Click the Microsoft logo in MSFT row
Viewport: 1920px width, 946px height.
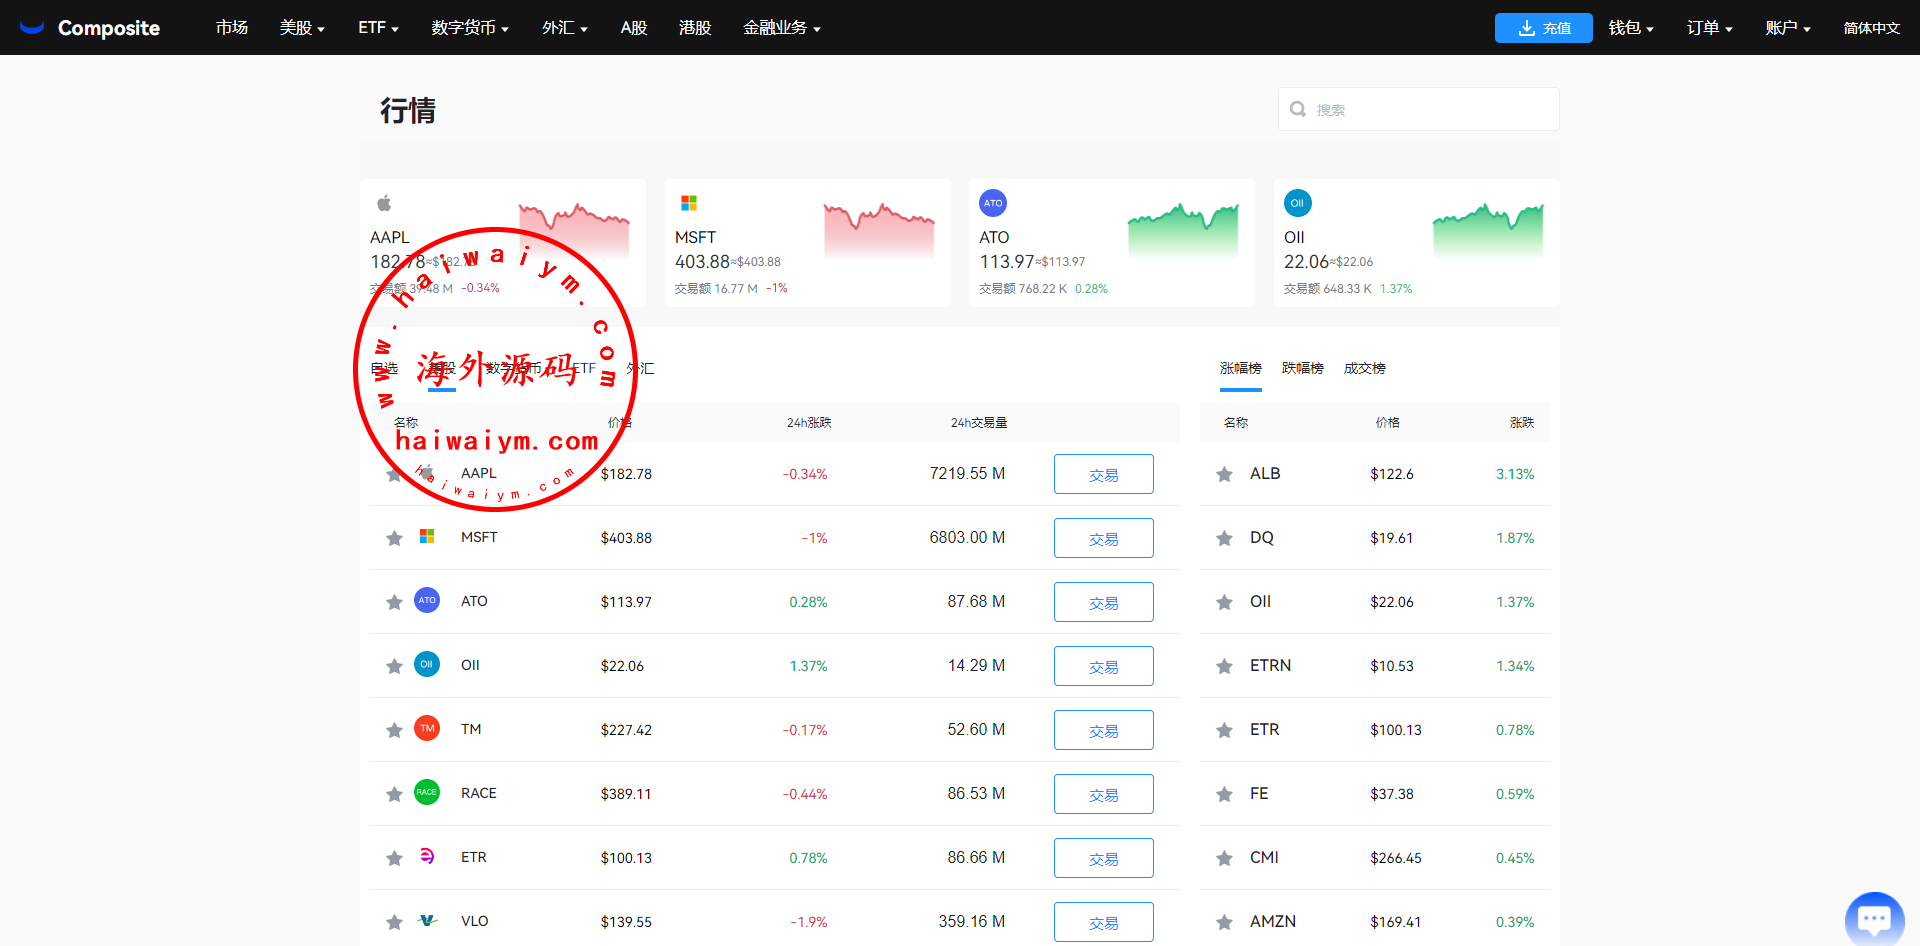[x=427, y=537]
